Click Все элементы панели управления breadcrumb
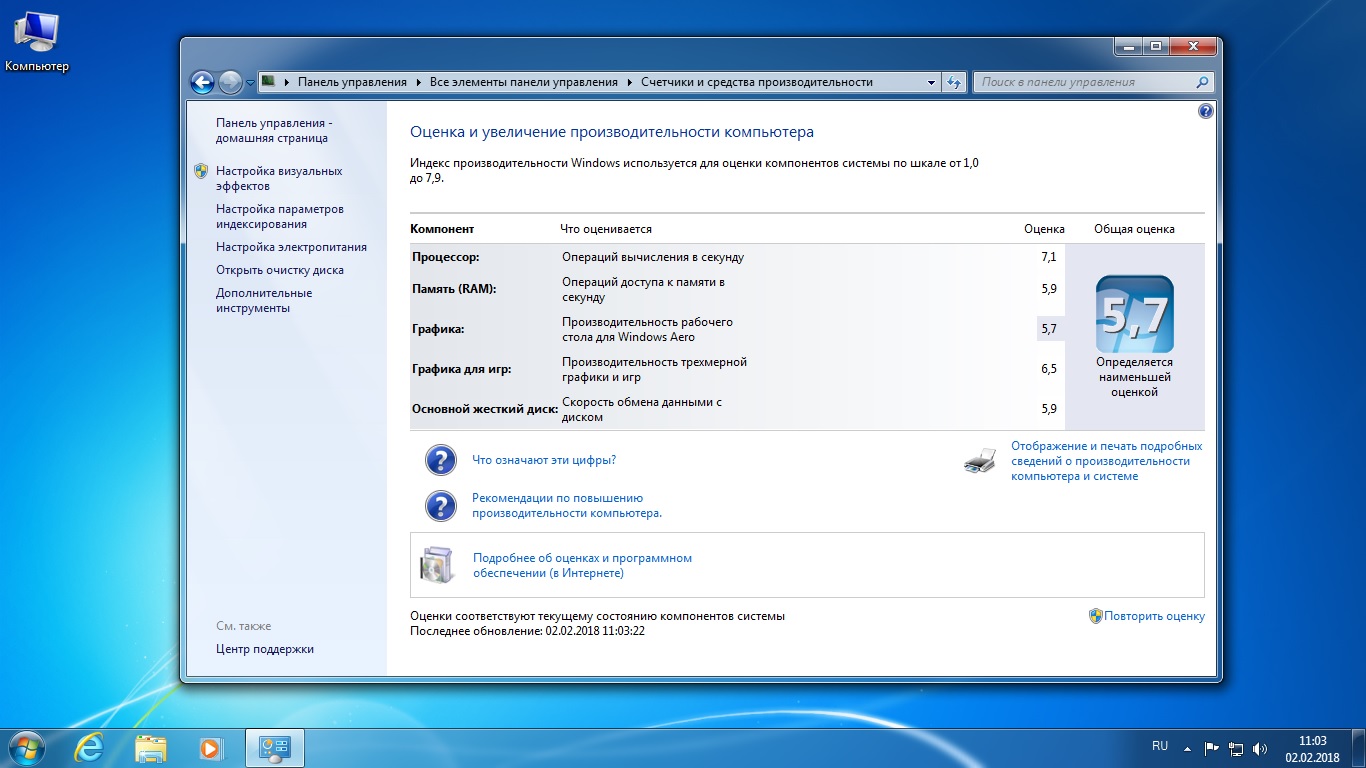The width and height of the screenshot is (1366, 768). point(523,83)
